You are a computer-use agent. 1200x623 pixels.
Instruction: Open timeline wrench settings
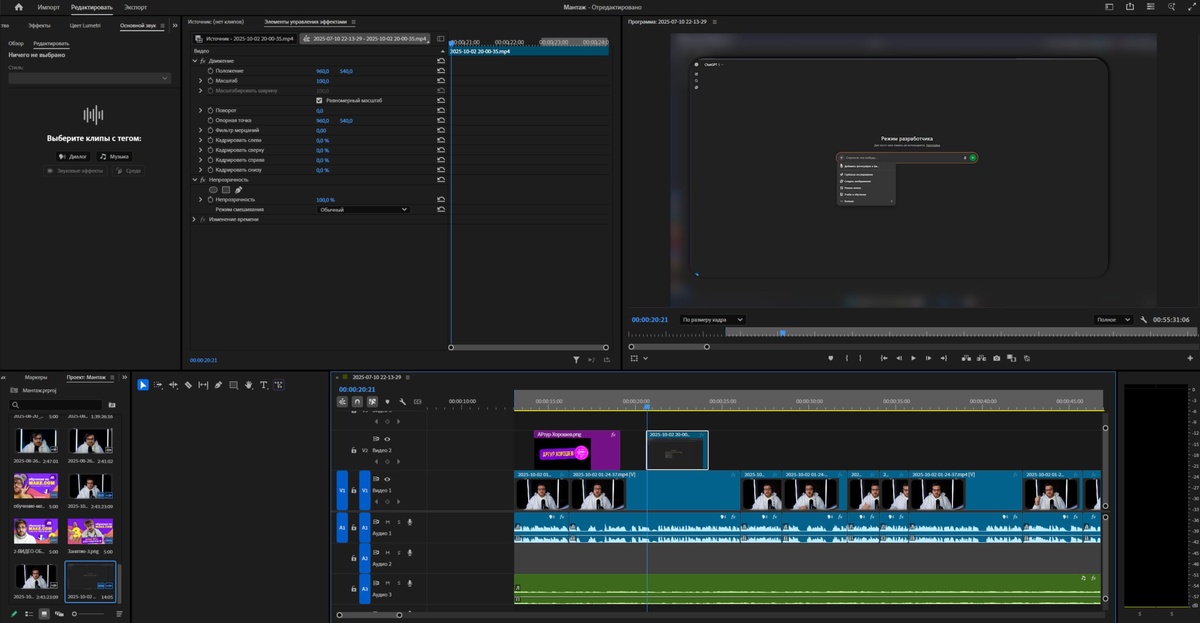(x=402, y=401)
